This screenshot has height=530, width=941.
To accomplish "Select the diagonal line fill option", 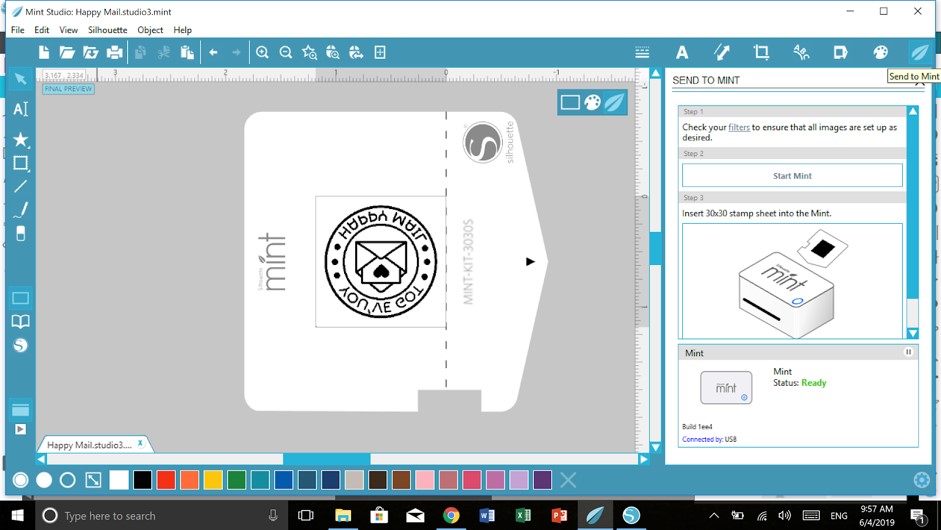I will [x=93, y=480].
